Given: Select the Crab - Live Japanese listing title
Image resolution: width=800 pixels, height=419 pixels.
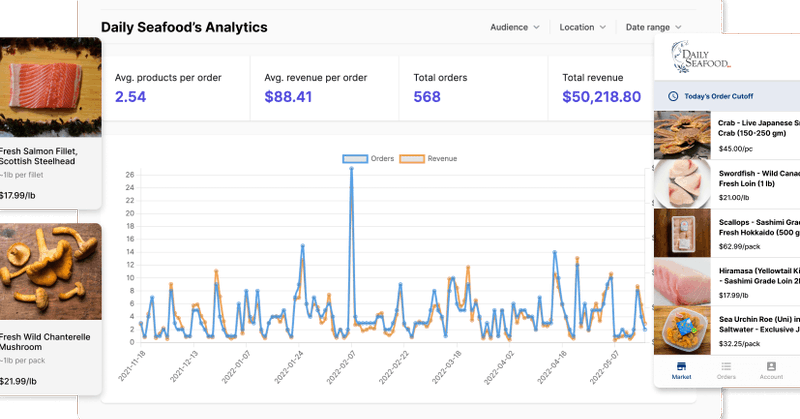Looking at the screenshot, I should click(x=759, y=128).
